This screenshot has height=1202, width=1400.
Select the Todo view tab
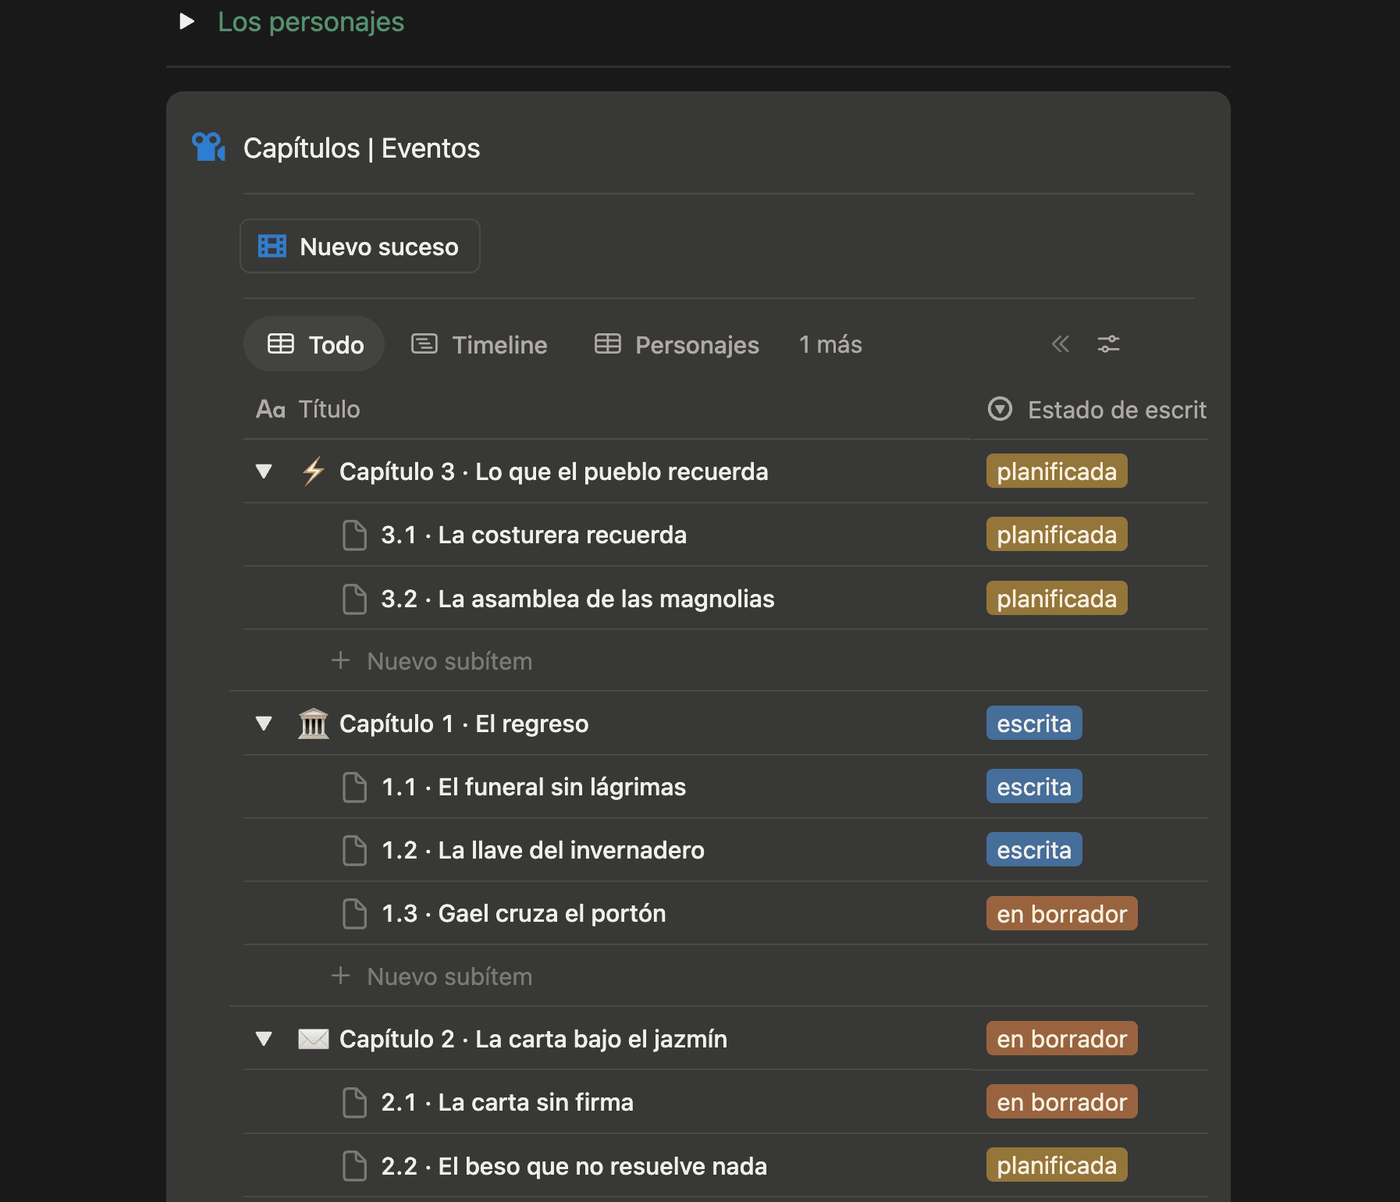315,344
